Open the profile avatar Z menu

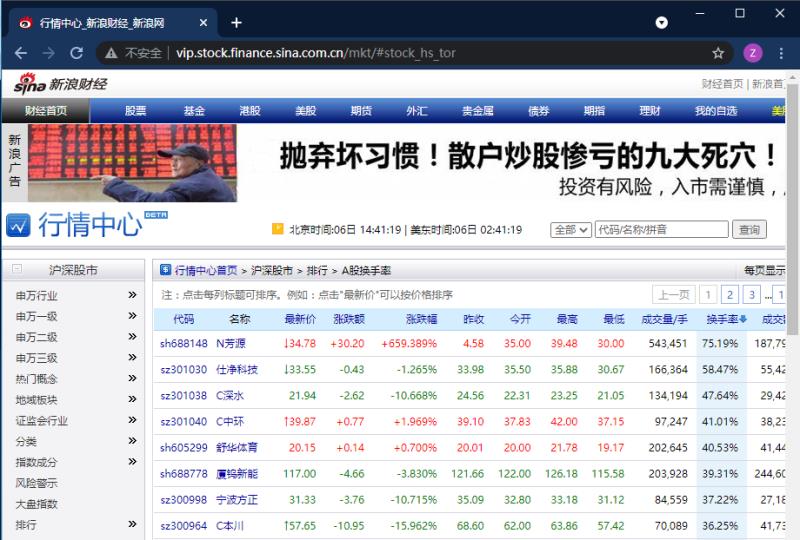(753, 53)
